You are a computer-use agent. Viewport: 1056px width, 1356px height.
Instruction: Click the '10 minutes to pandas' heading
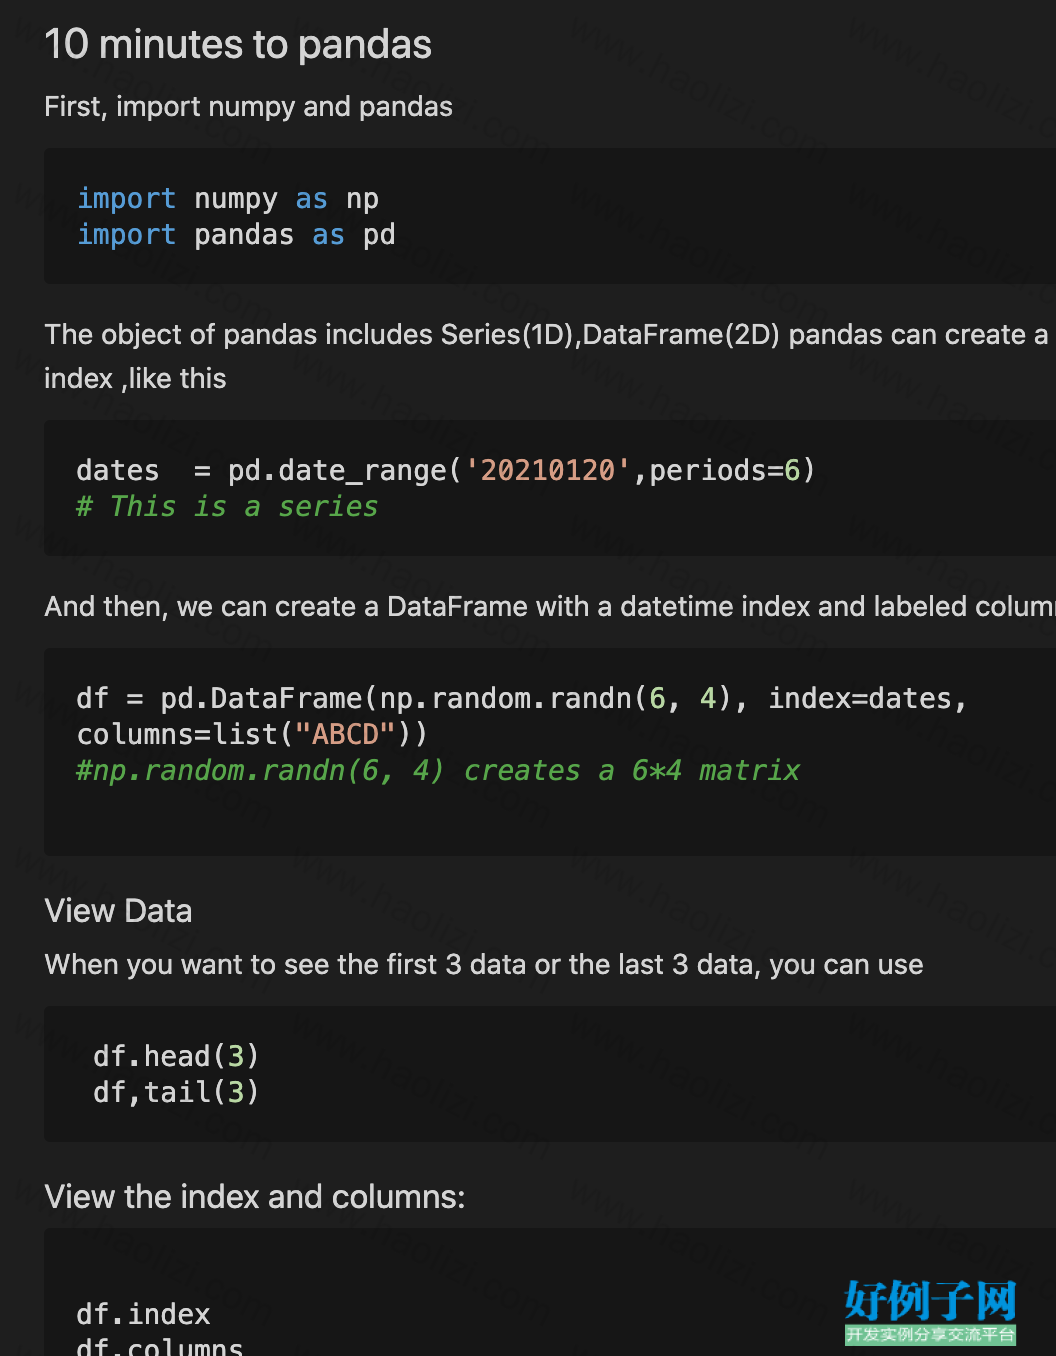click(x=238, y=45)
